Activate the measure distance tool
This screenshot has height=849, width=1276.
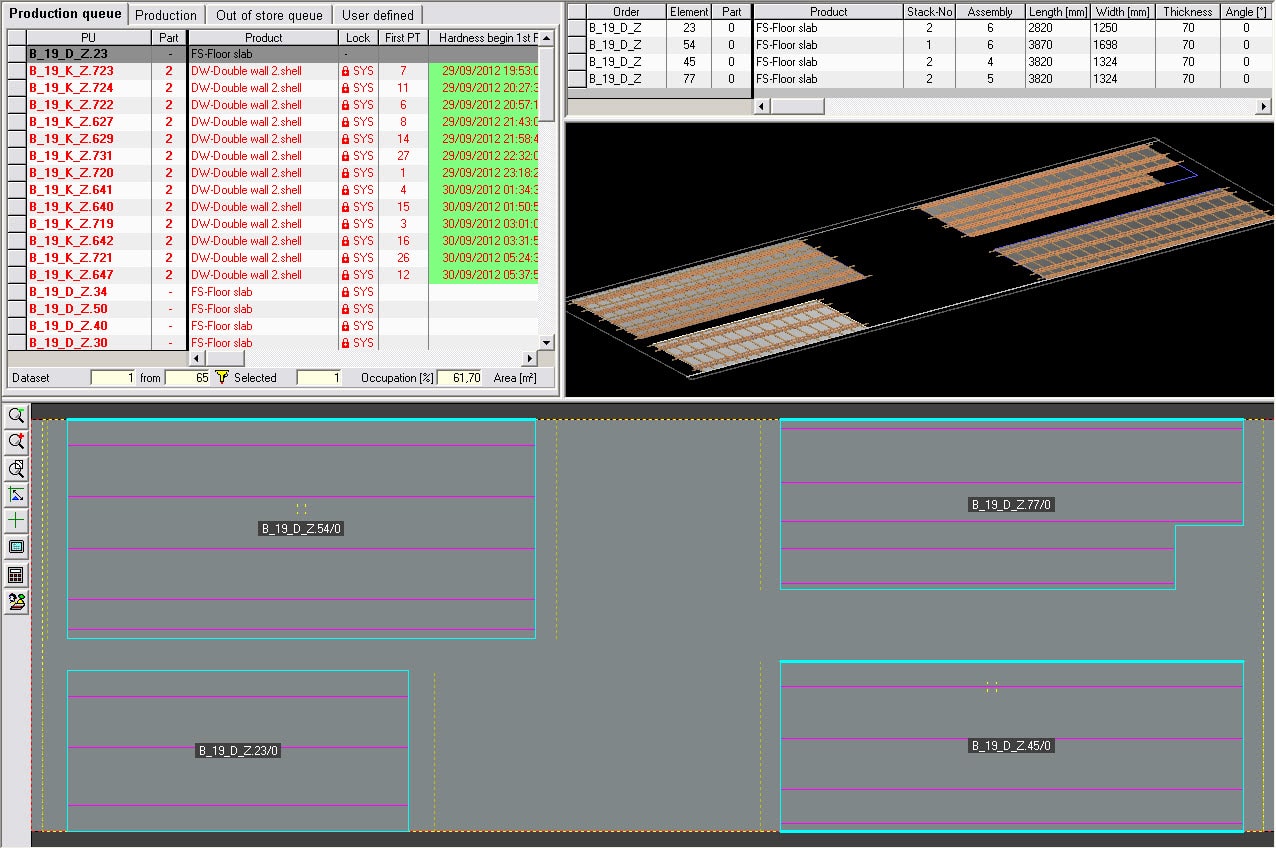16,495
